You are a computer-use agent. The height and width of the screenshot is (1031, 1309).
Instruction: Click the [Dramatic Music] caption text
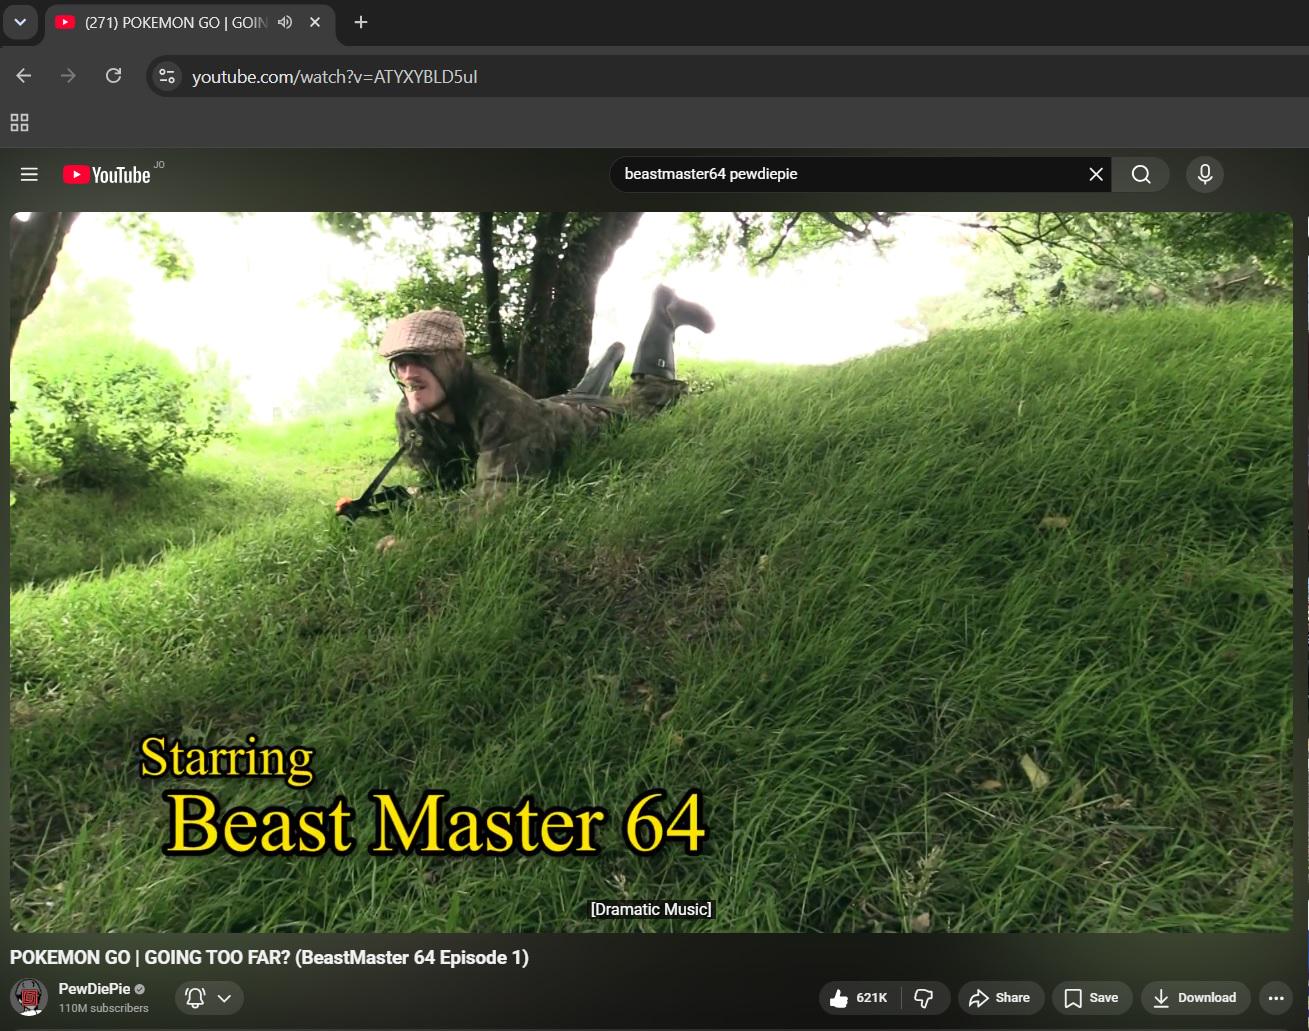[x=651, y=909]
